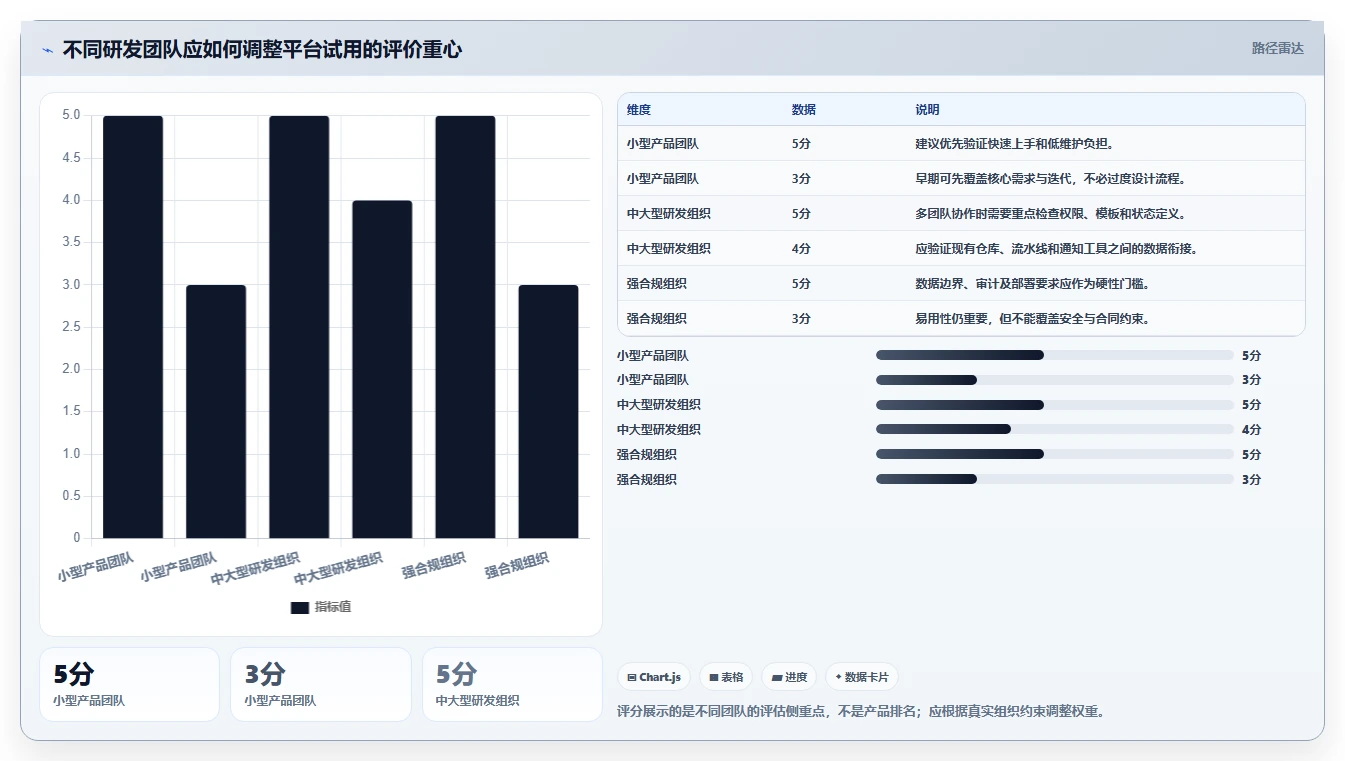1345x761 pixels.
Task: Click the 中大型研发组织 progress bar showing 5分
Action: click(1055, 405)
